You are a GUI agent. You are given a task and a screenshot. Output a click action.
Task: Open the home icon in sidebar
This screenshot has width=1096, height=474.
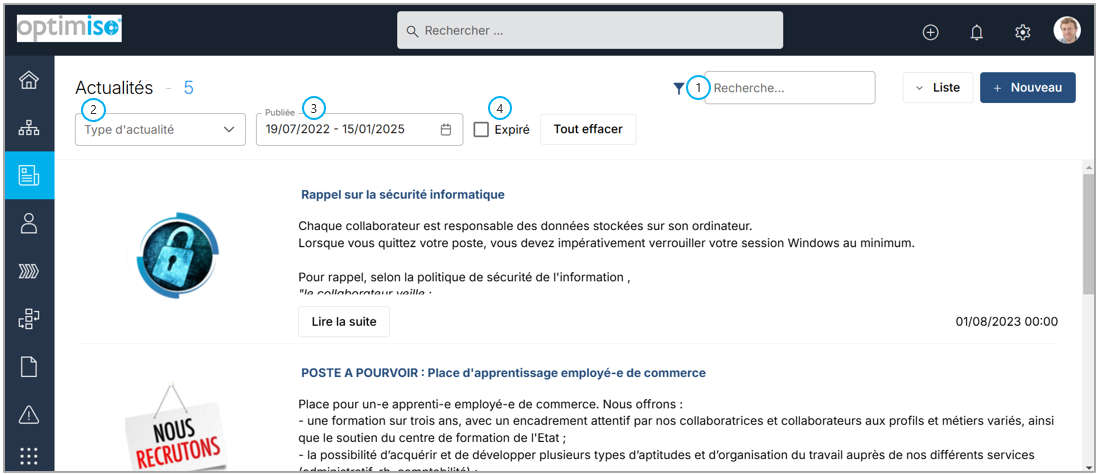(29, 81)
